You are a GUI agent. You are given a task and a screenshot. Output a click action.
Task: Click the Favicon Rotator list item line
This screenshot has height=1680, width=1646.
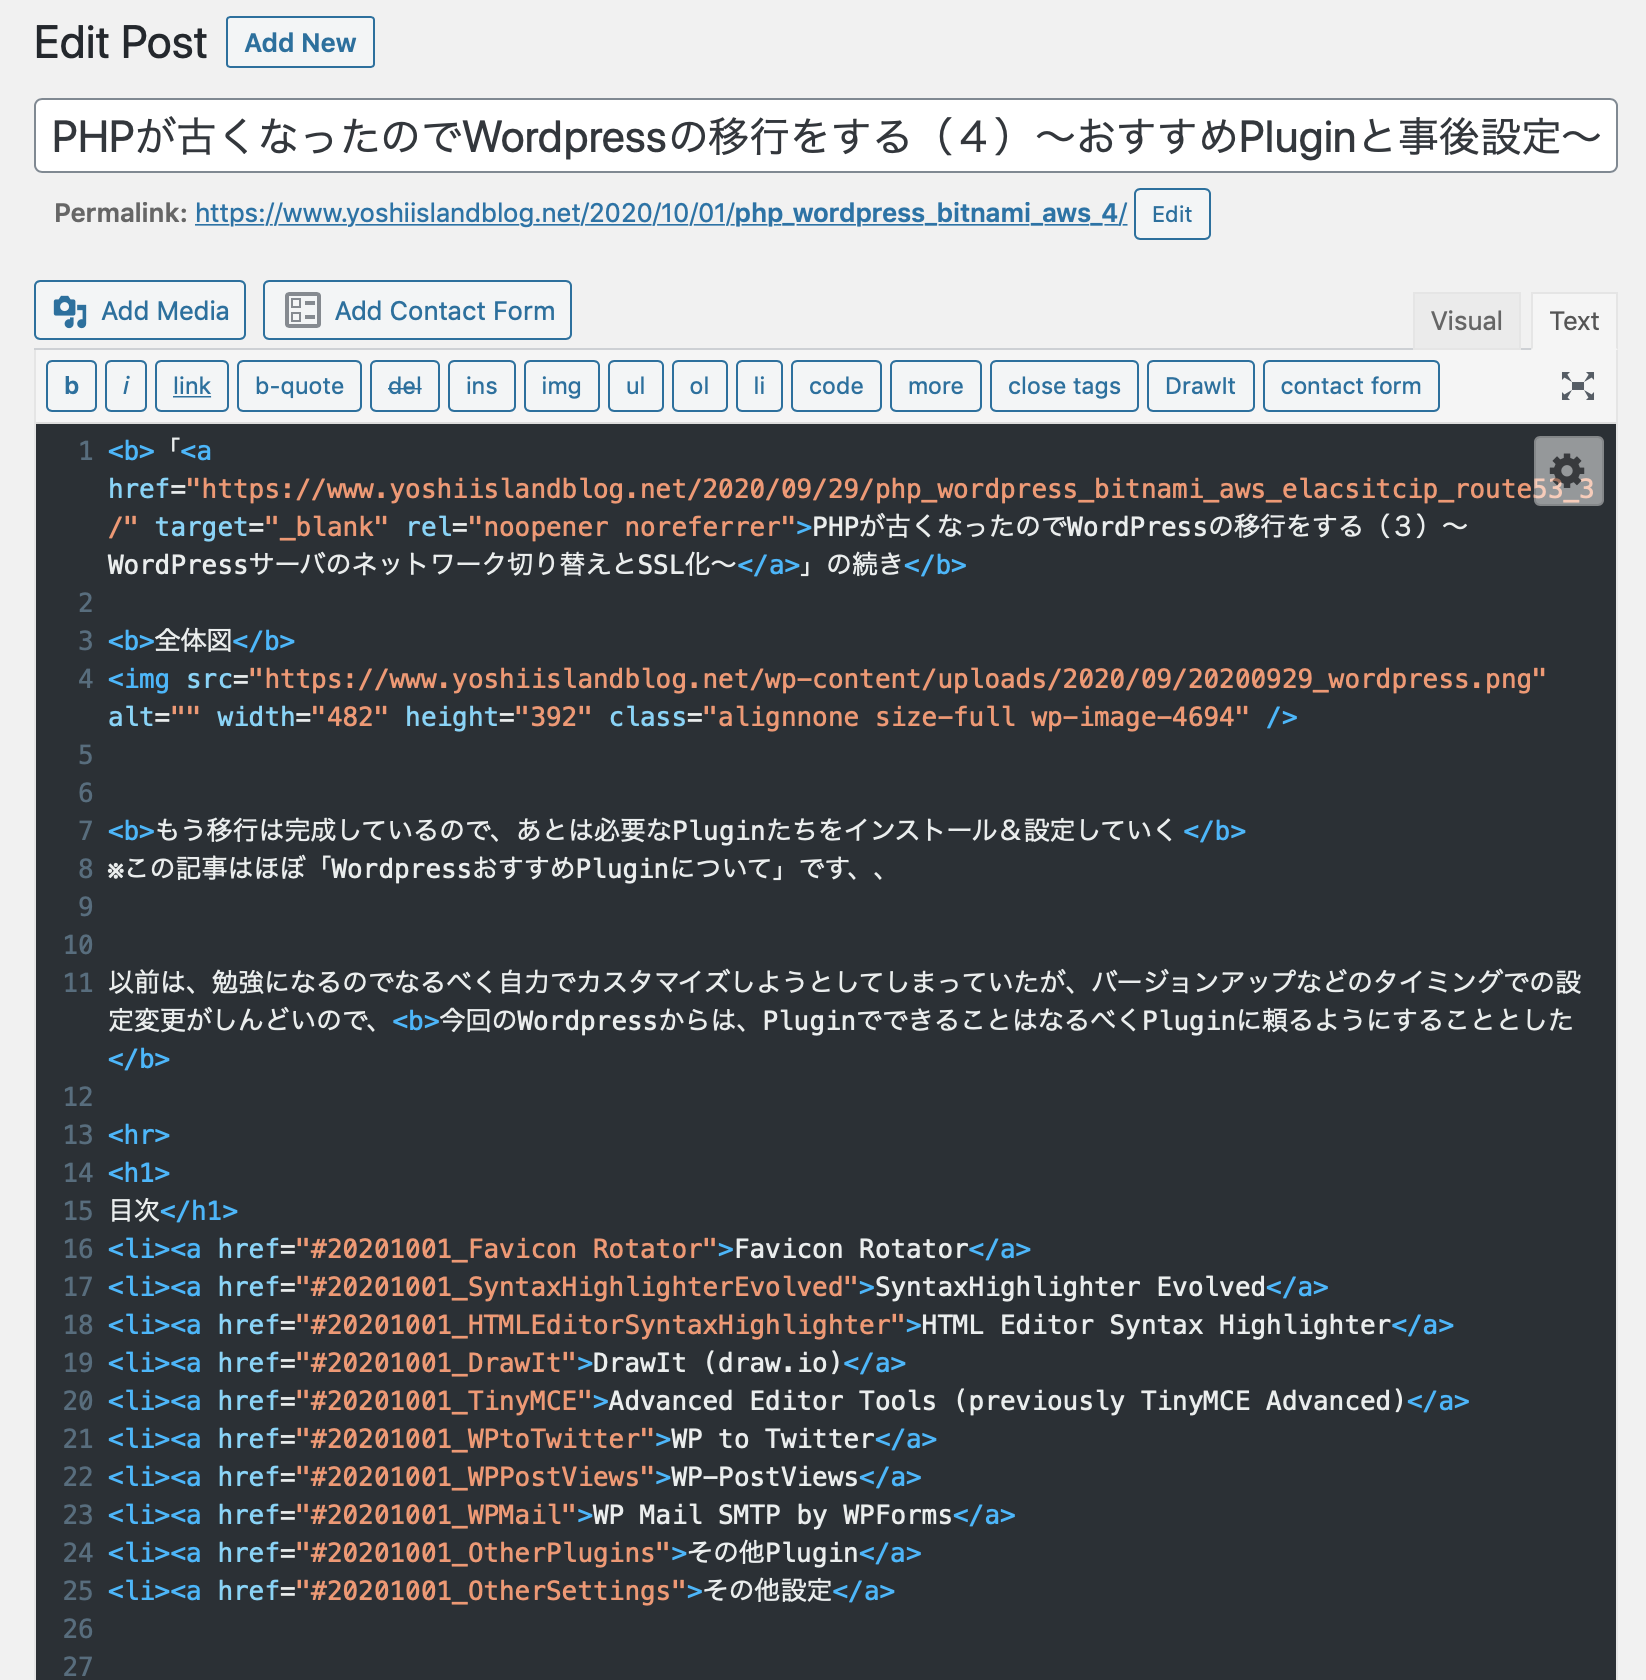tap(570, 1249)
